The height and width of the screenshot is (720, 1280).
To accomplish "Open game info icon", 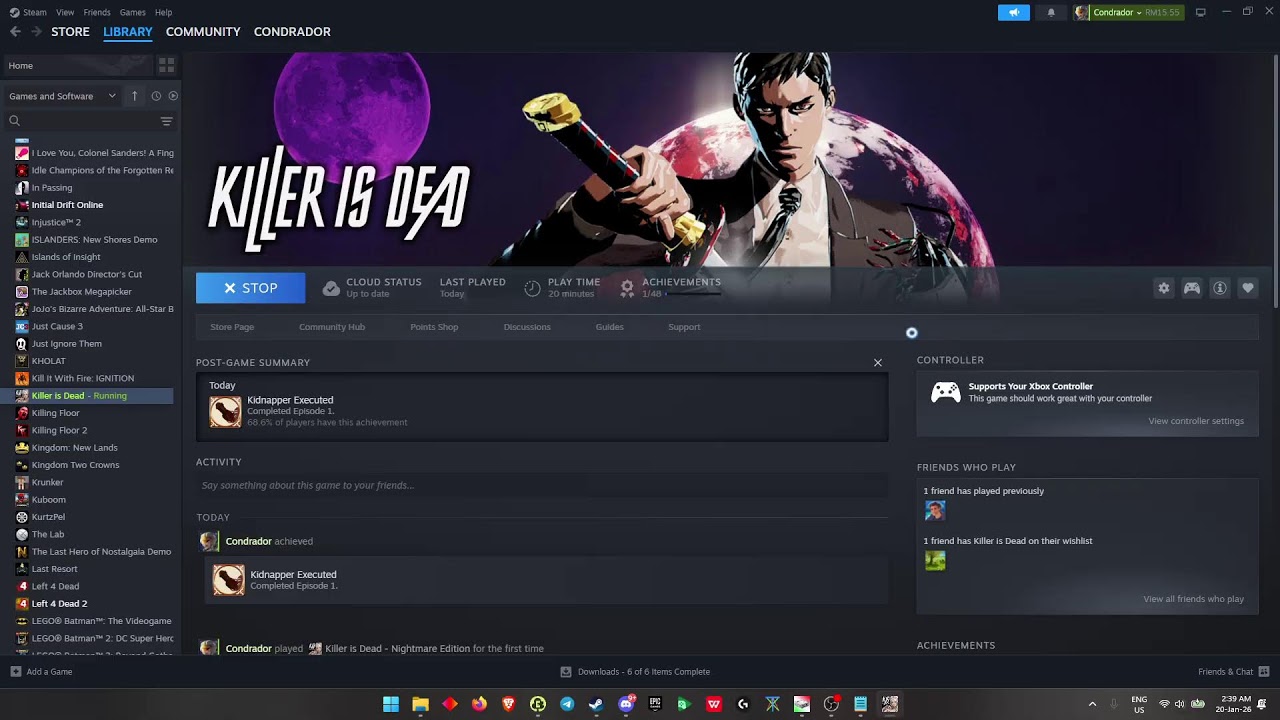I will click(x=1220, y=288).
